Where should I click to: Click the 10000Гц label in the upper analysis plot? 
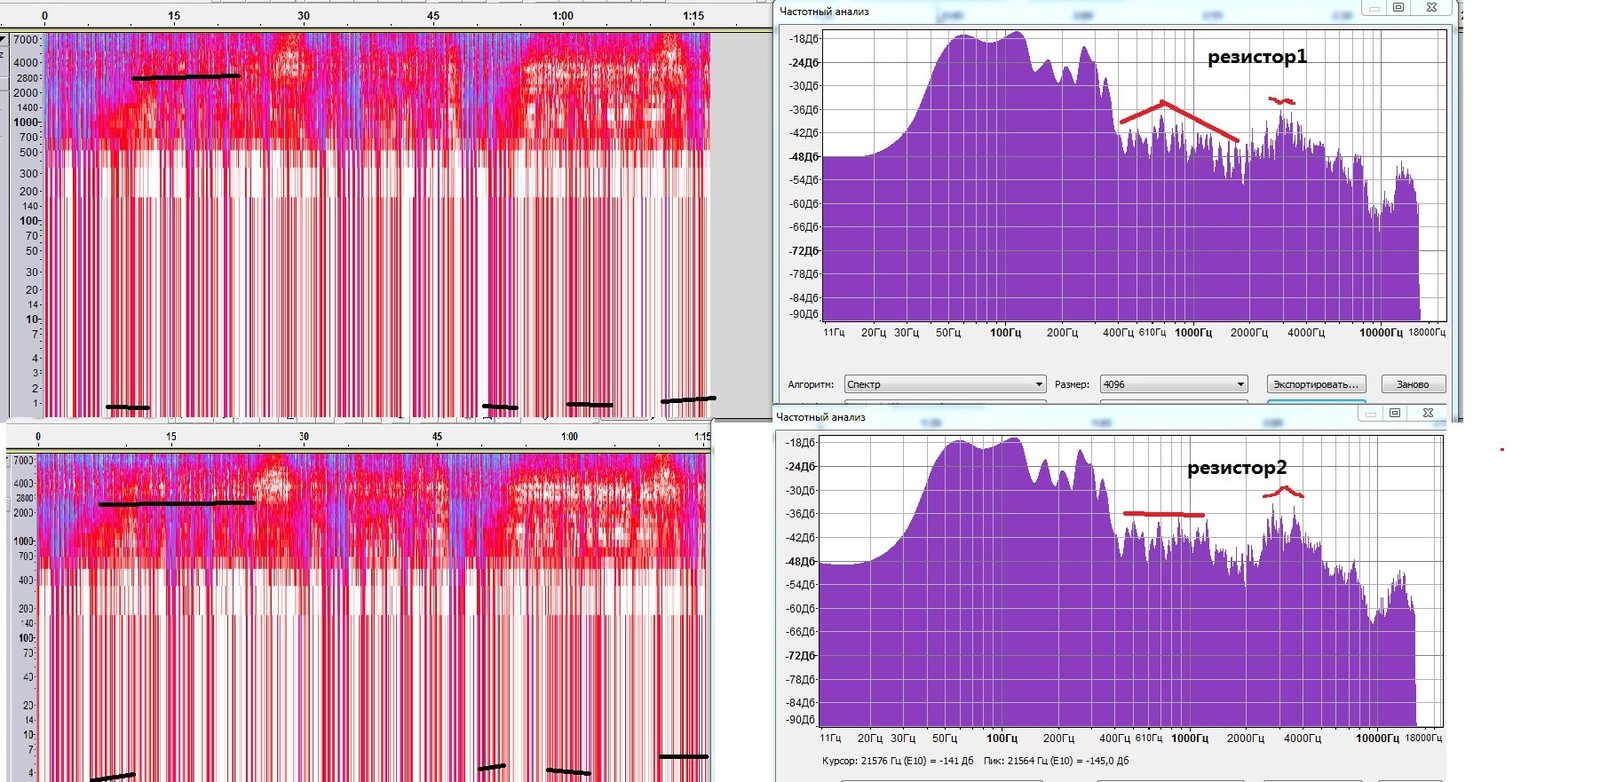pyautogui.click(x=1381, y=333)
